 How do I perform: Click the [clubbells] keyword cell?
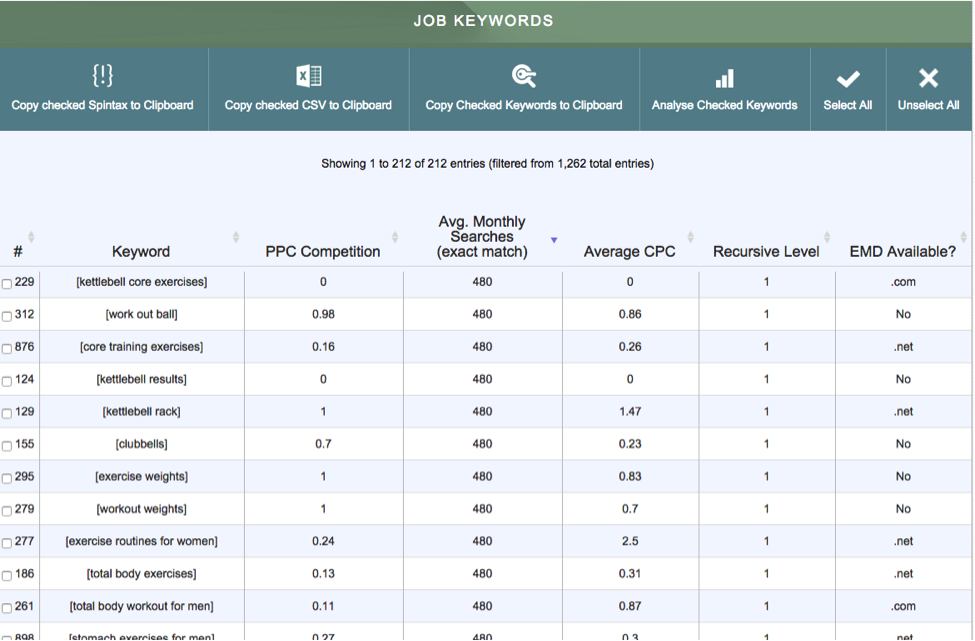tap(141, 444)
